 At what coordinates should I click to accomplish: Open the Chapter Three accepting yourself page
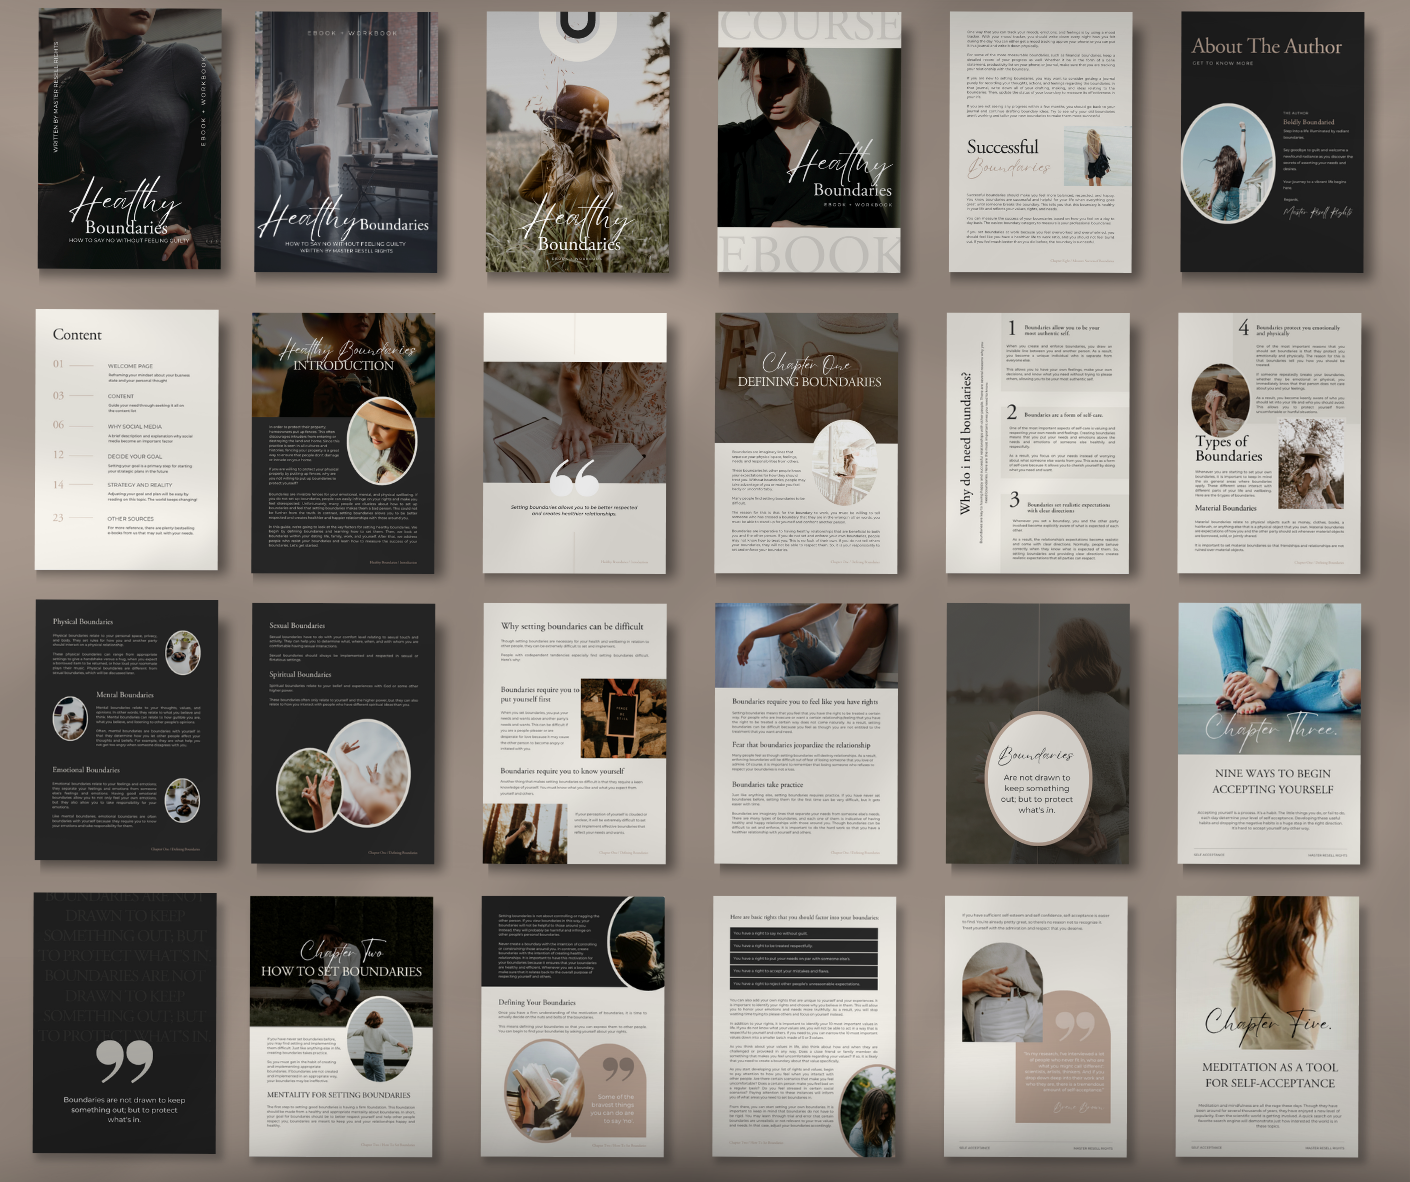click(x=1269, y=732)
